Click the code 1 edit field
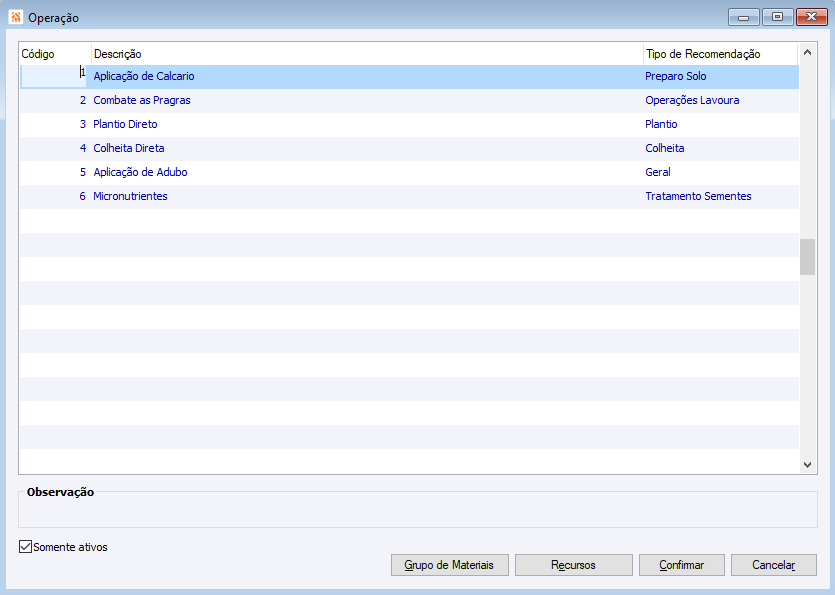Viewport: 835px width, 595px height. point(53,76)
